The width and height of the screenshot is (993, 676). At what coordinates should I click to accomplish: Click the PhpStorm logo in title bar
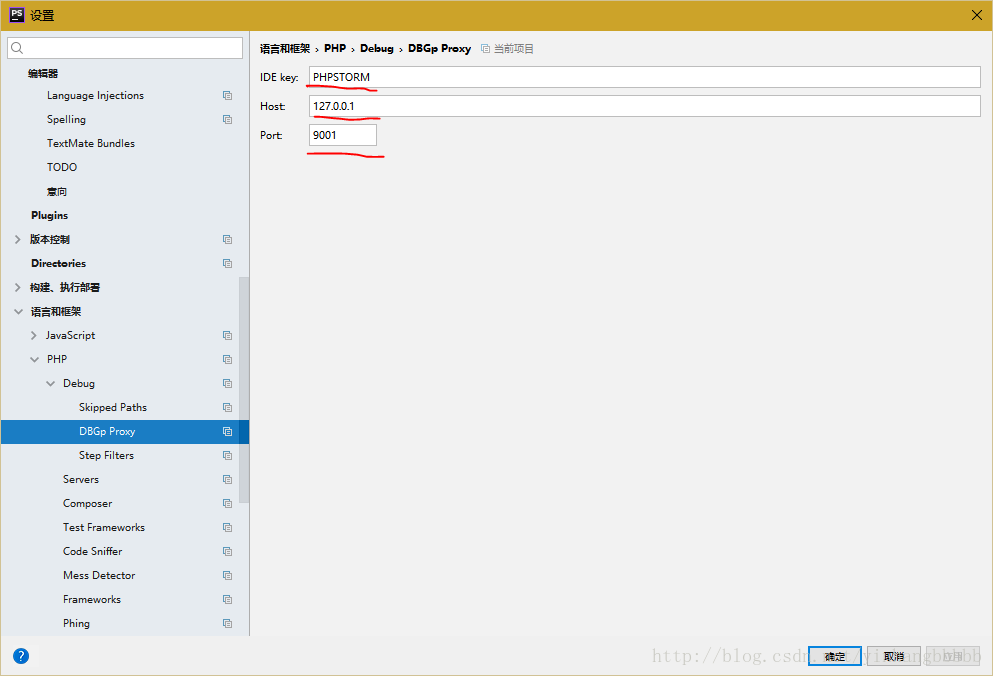pyautogui.click(x=17, y=15)
